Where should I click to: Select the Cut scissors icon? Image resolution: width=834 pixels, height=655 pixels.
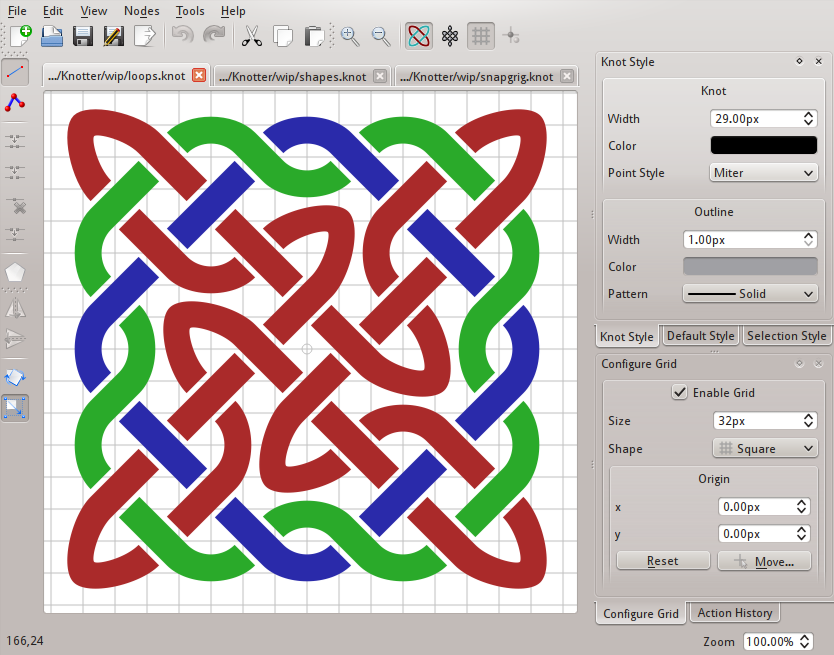(251, 36)
